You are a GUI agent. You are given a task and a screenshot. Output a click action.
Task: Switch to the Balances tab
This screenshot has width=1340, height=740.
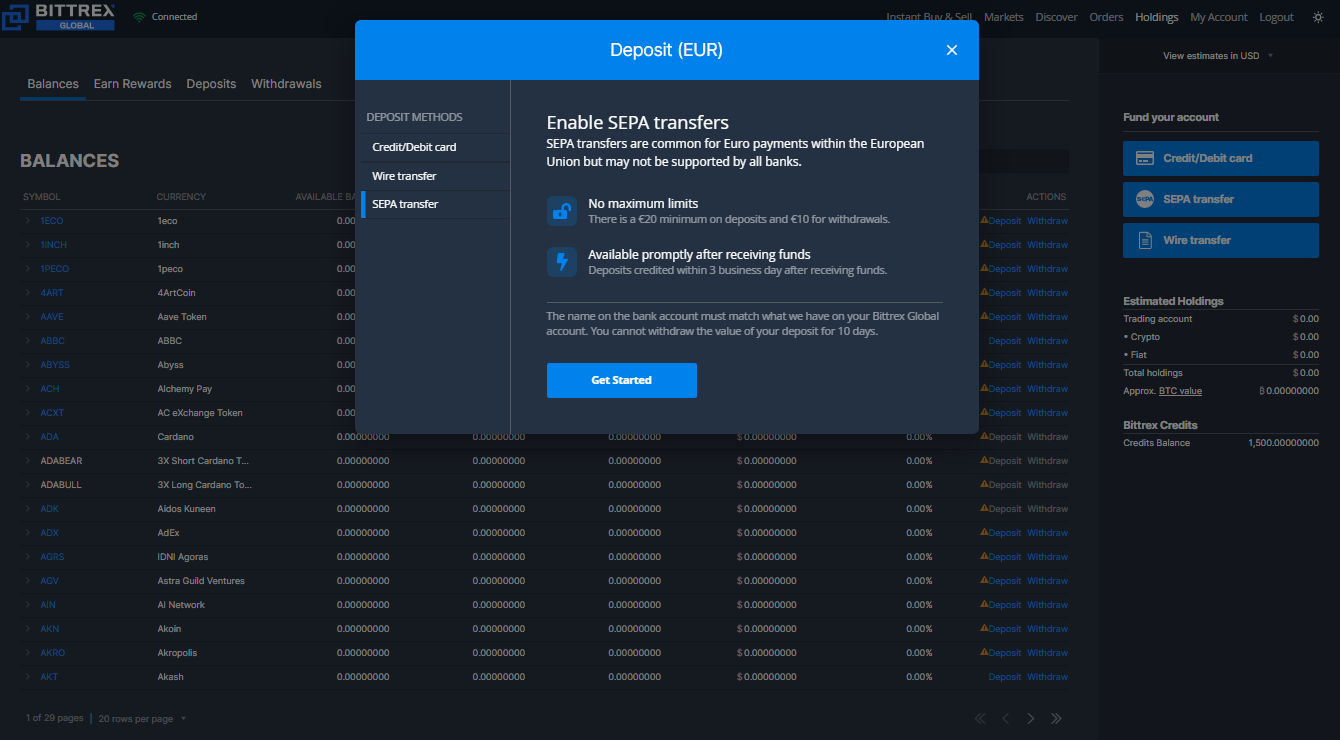53,84
